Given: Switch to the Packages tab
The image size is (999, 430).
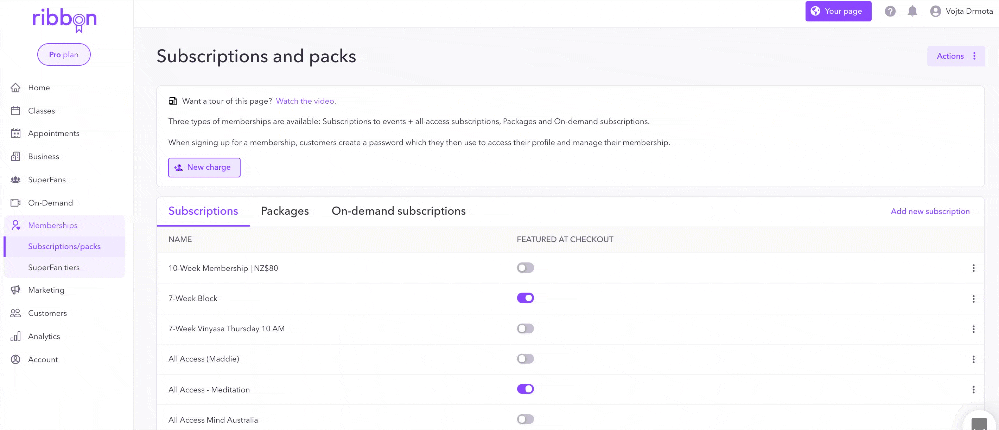Looking at the screenshot, I should pos(285,211).
